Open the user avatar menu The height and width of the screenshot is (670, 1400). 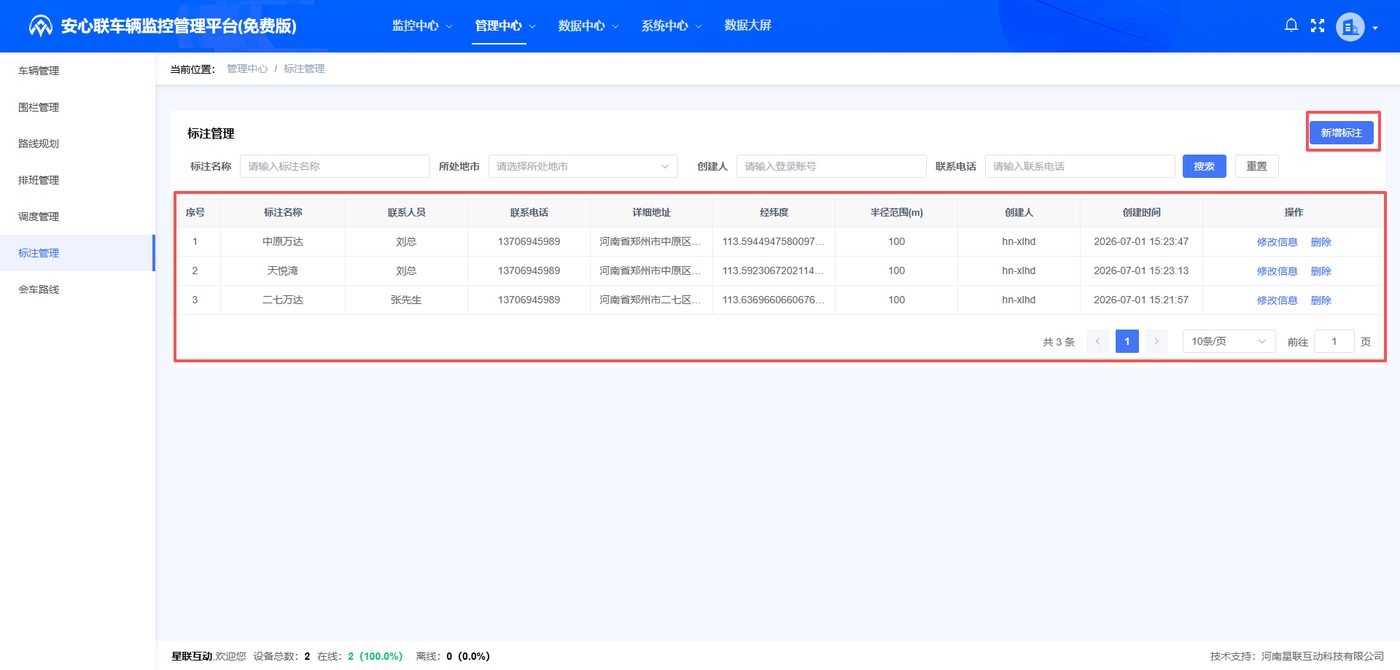tap(1350, 27)
